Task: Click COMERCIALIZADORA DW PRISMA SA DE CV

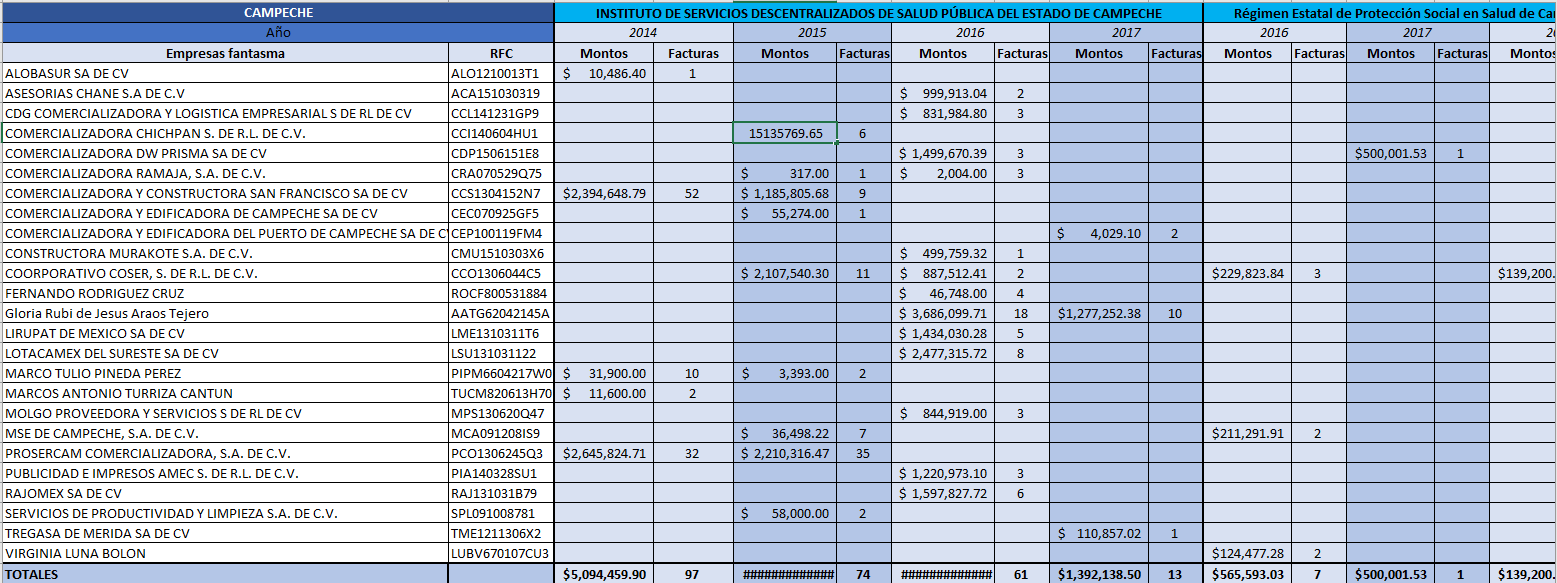Action: click(225, 153)
